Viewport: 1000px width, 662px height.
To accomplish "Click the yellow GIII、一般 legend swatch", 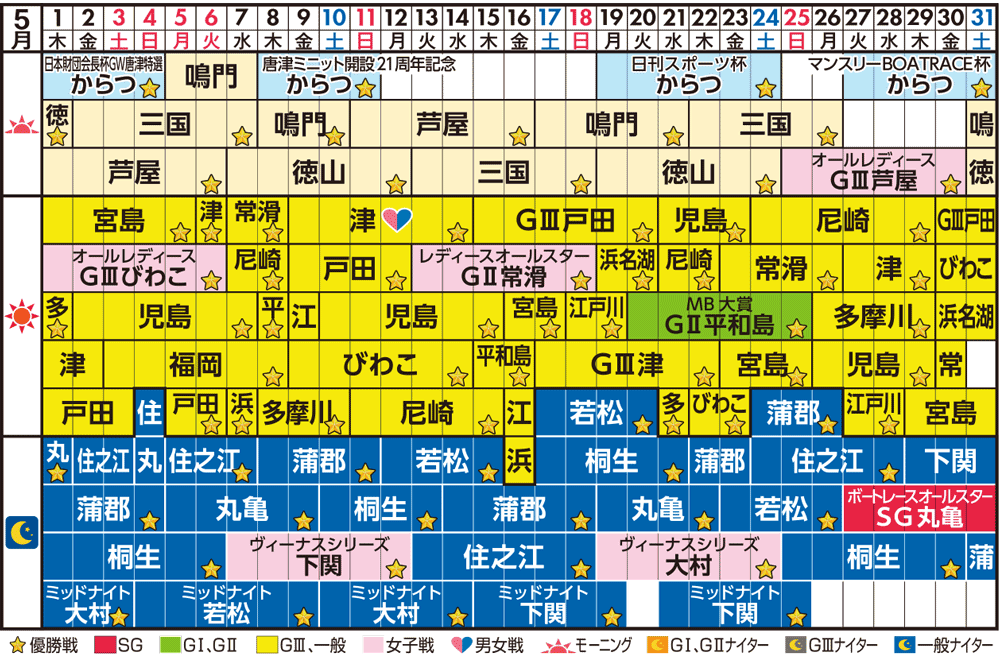I will [x=267, y=645].
